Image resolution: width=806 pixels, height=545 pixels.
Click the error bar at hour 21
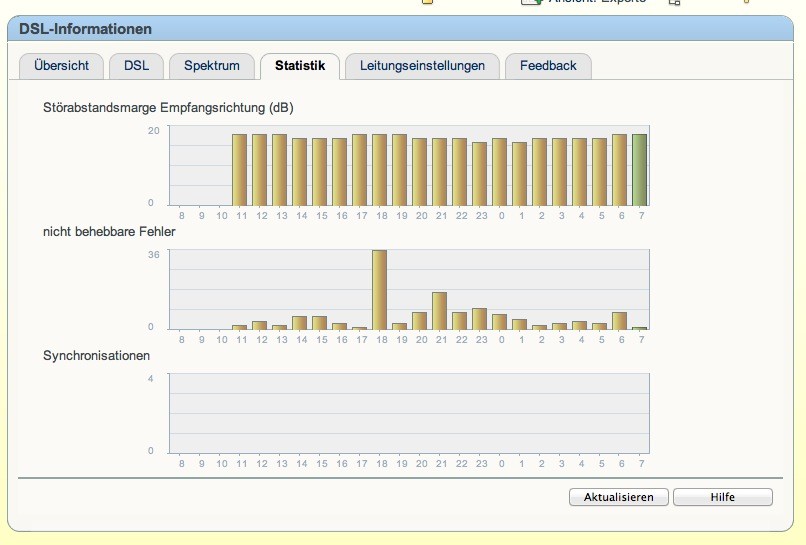tap(439, 311)
